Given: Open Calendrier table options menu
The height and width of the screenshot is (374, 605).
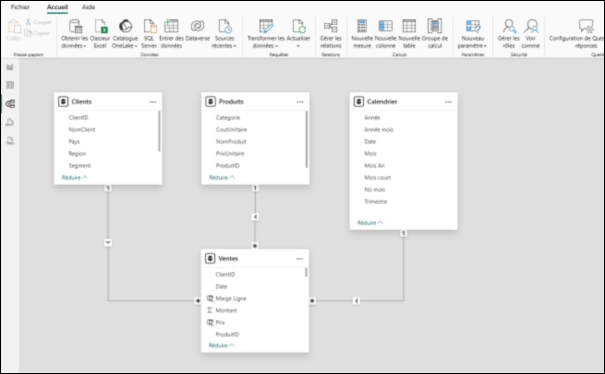Looking at the screenshot, I should coord(448,102).
